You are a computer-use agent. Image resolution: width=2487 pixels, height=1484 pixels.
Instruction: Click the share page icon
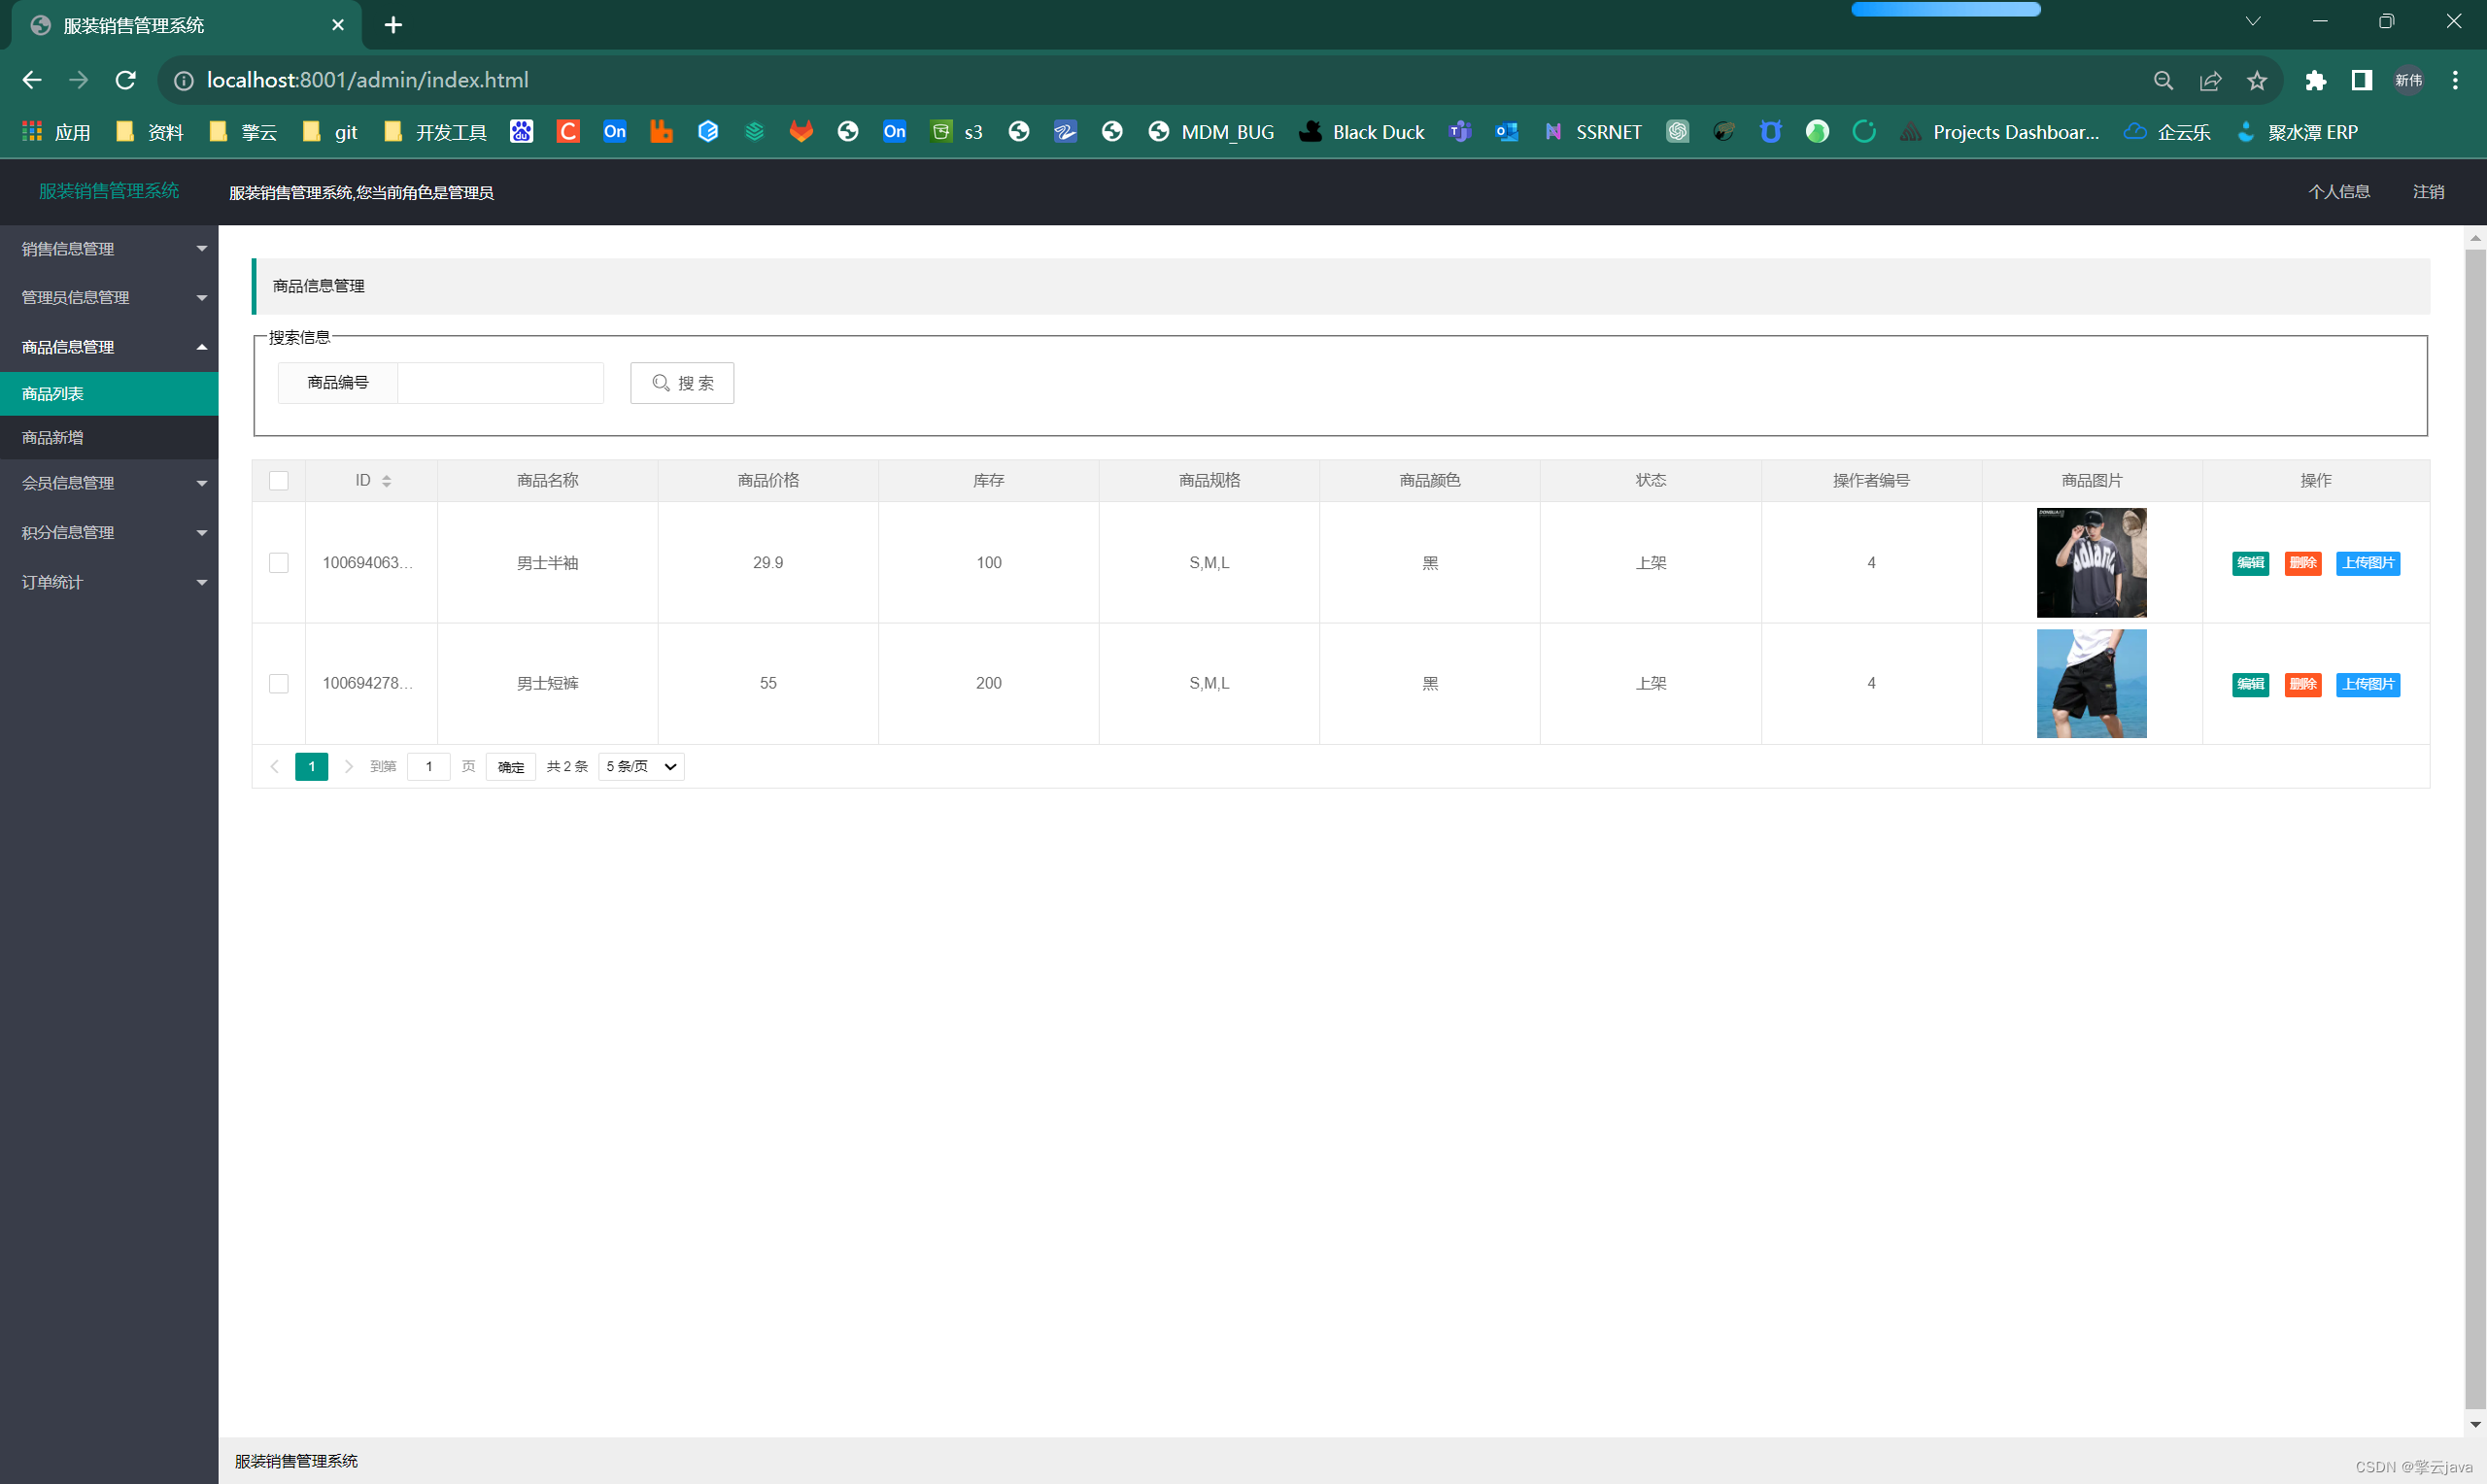pos(2210,81)
